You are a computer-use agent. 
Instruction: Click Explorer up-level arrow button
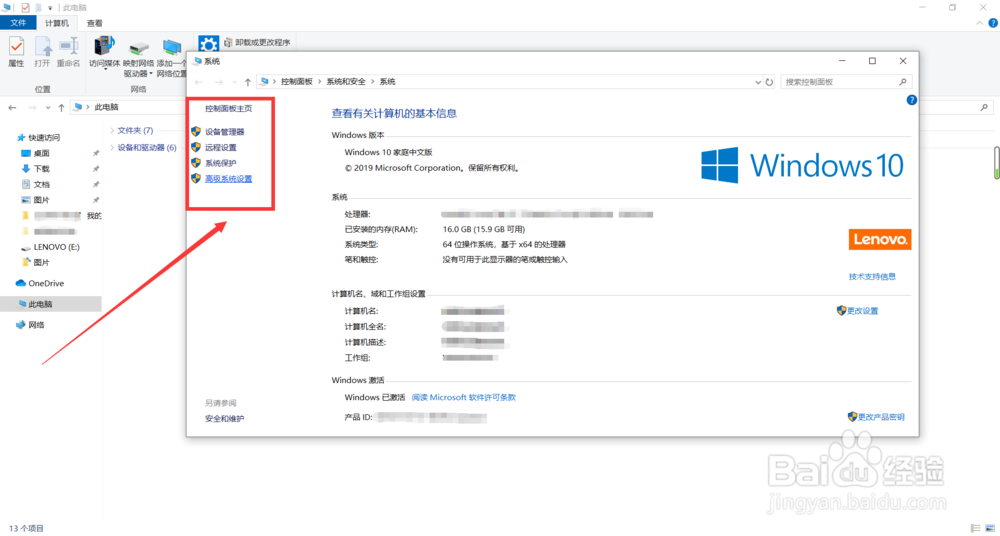(x=61, y=108)
